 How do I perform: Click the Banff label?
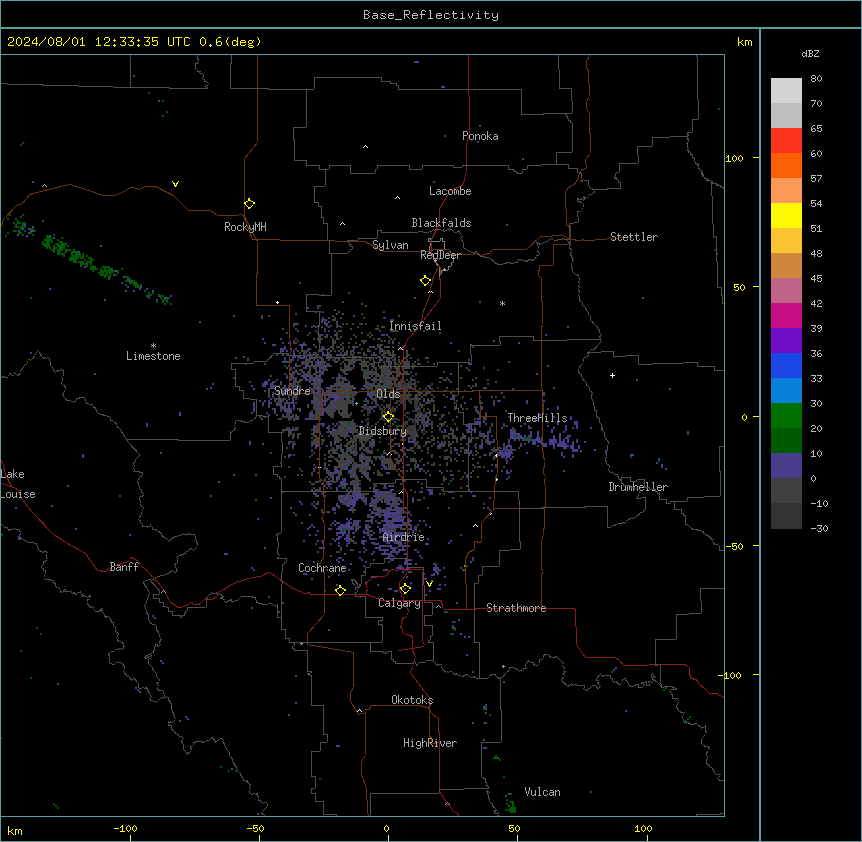pos(124,567)
